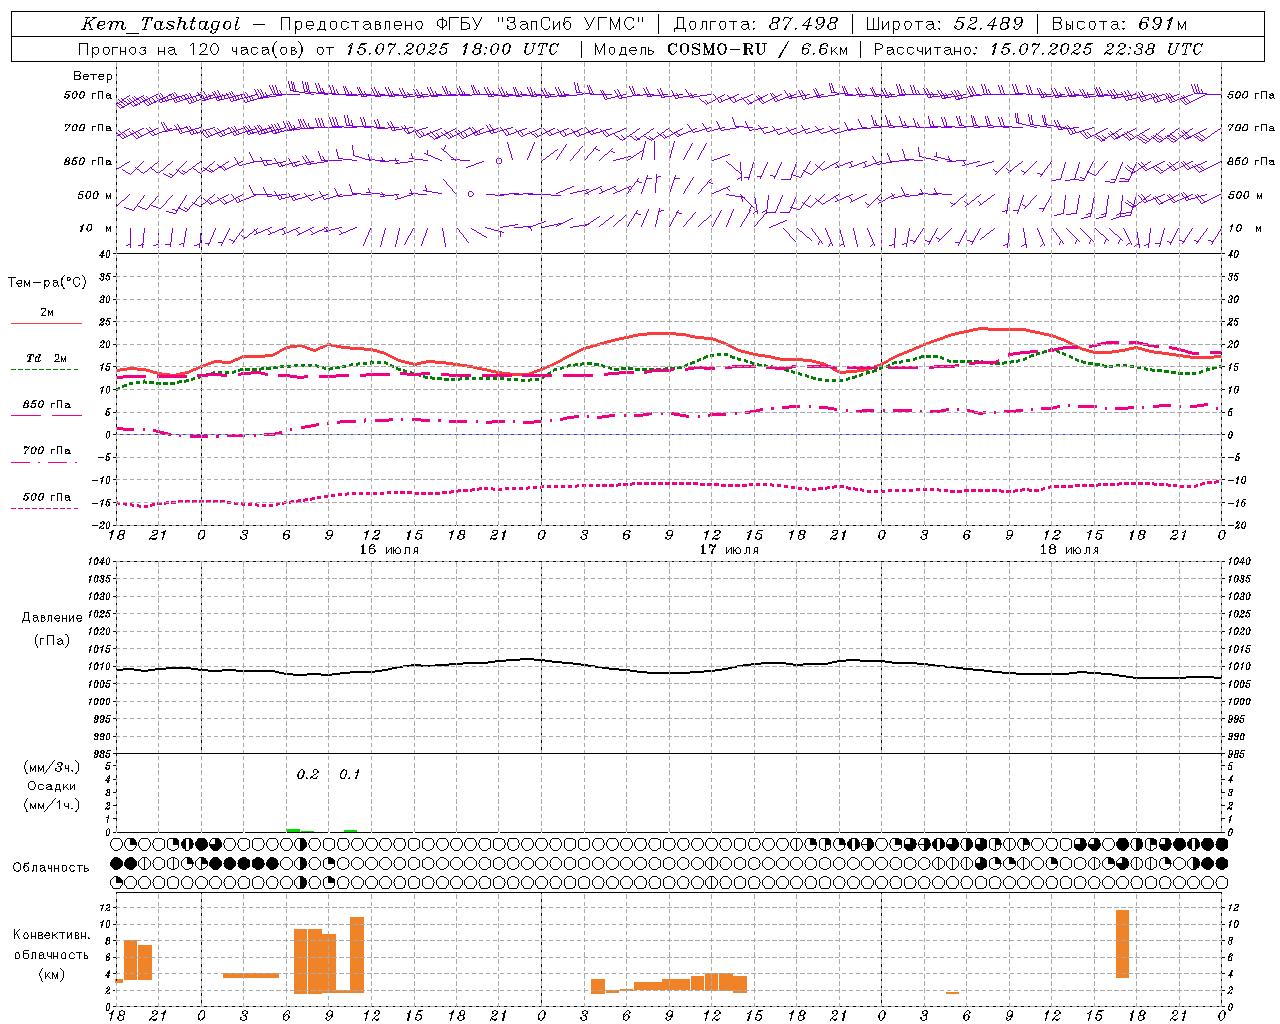
Task: Click the Высота: 691м value
Action: (x=1119, y=25)
